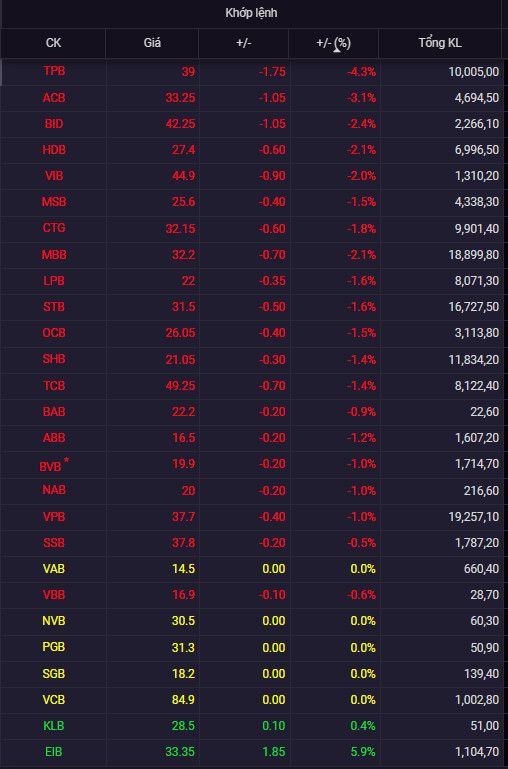The height and width of the screenshot is (769, 508).
Task: Open the VPB stock ticker
Action: [54, 517]
